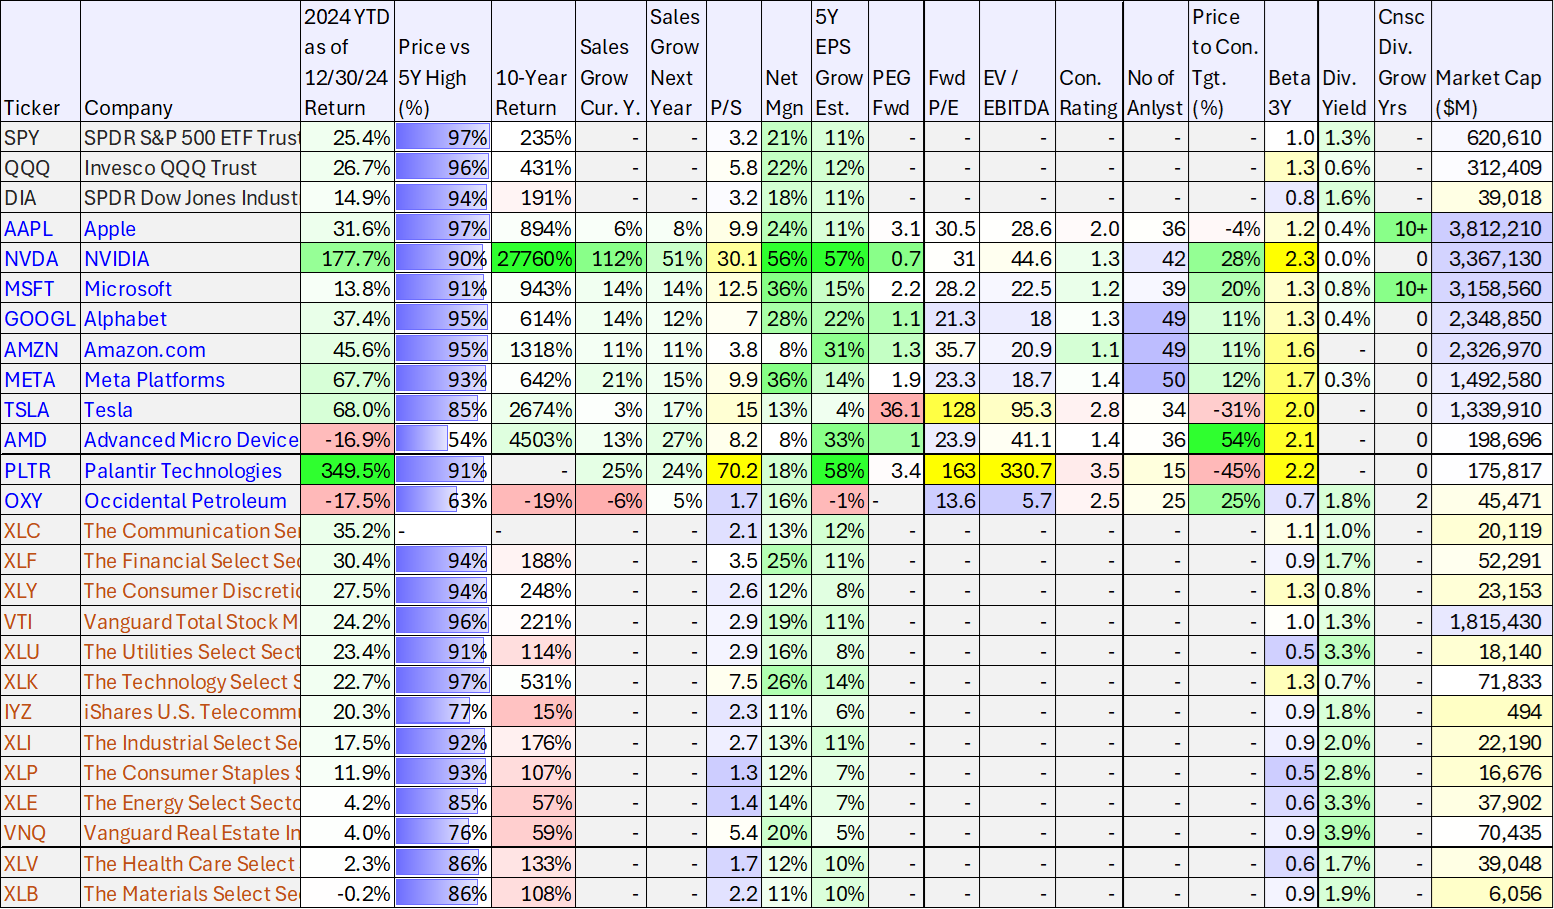The image size is (1554, 909).
Task: Select Amazon's 1318% ten-year return cell
Action: 534,350
